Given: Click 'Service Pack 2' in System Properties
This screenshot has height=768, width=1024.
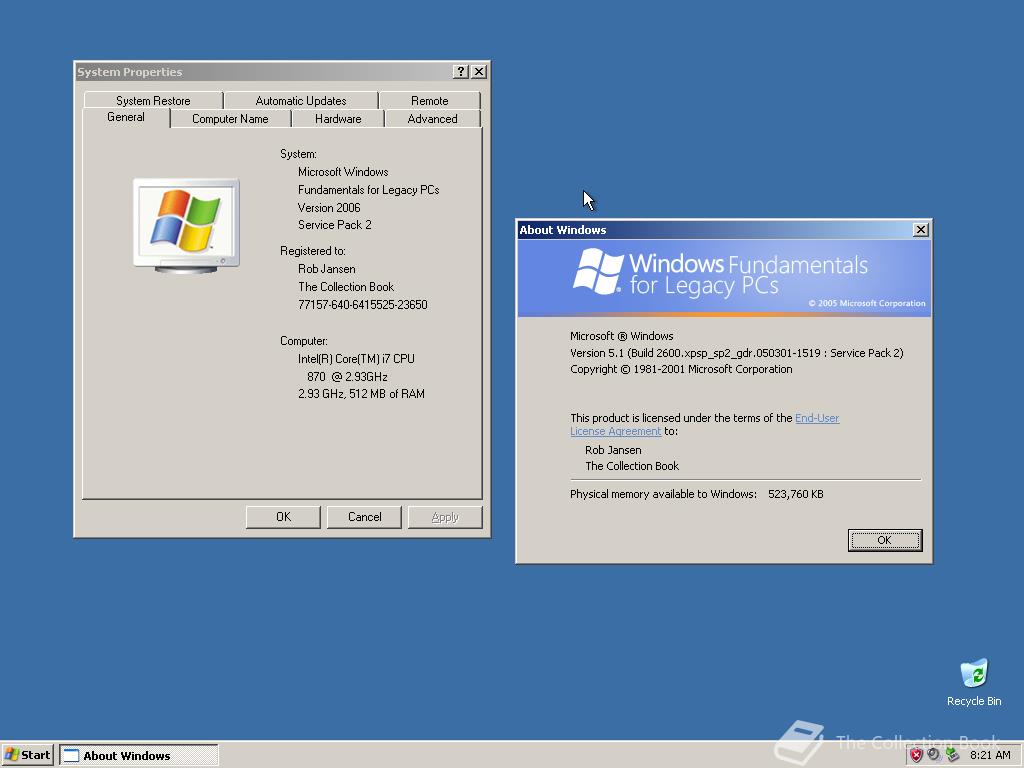Looking at the screenshot, I should (x=334, y=225).
